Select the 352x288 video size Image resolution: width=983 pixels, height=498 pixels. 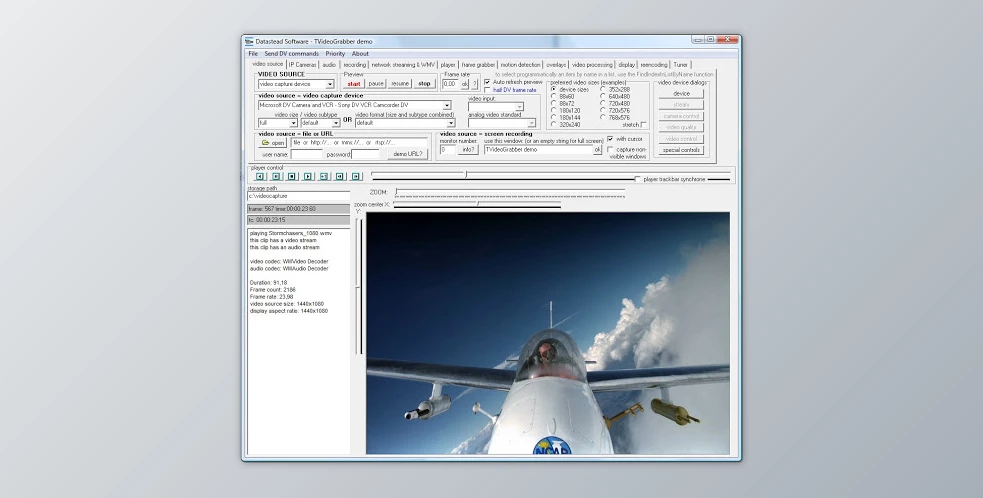pyautogui.click(x=603, y=89)
